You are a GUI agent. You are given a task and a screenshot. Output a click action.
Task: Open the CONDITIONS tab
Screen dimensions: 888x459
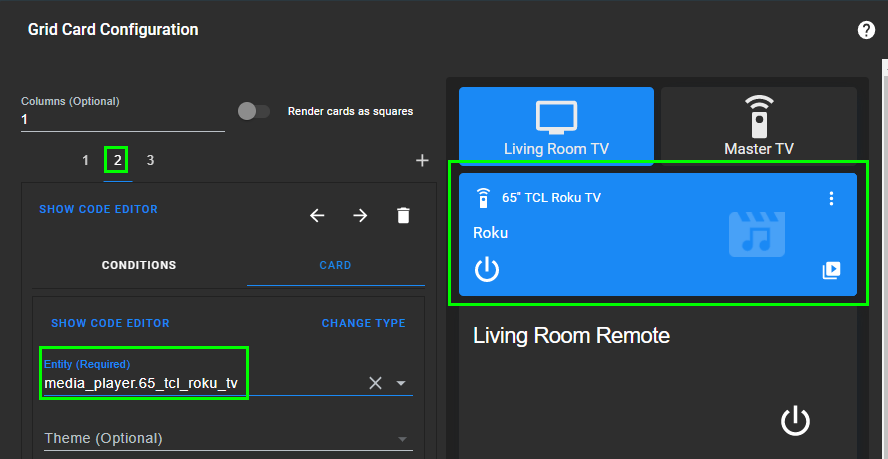[x=139, y=265]
